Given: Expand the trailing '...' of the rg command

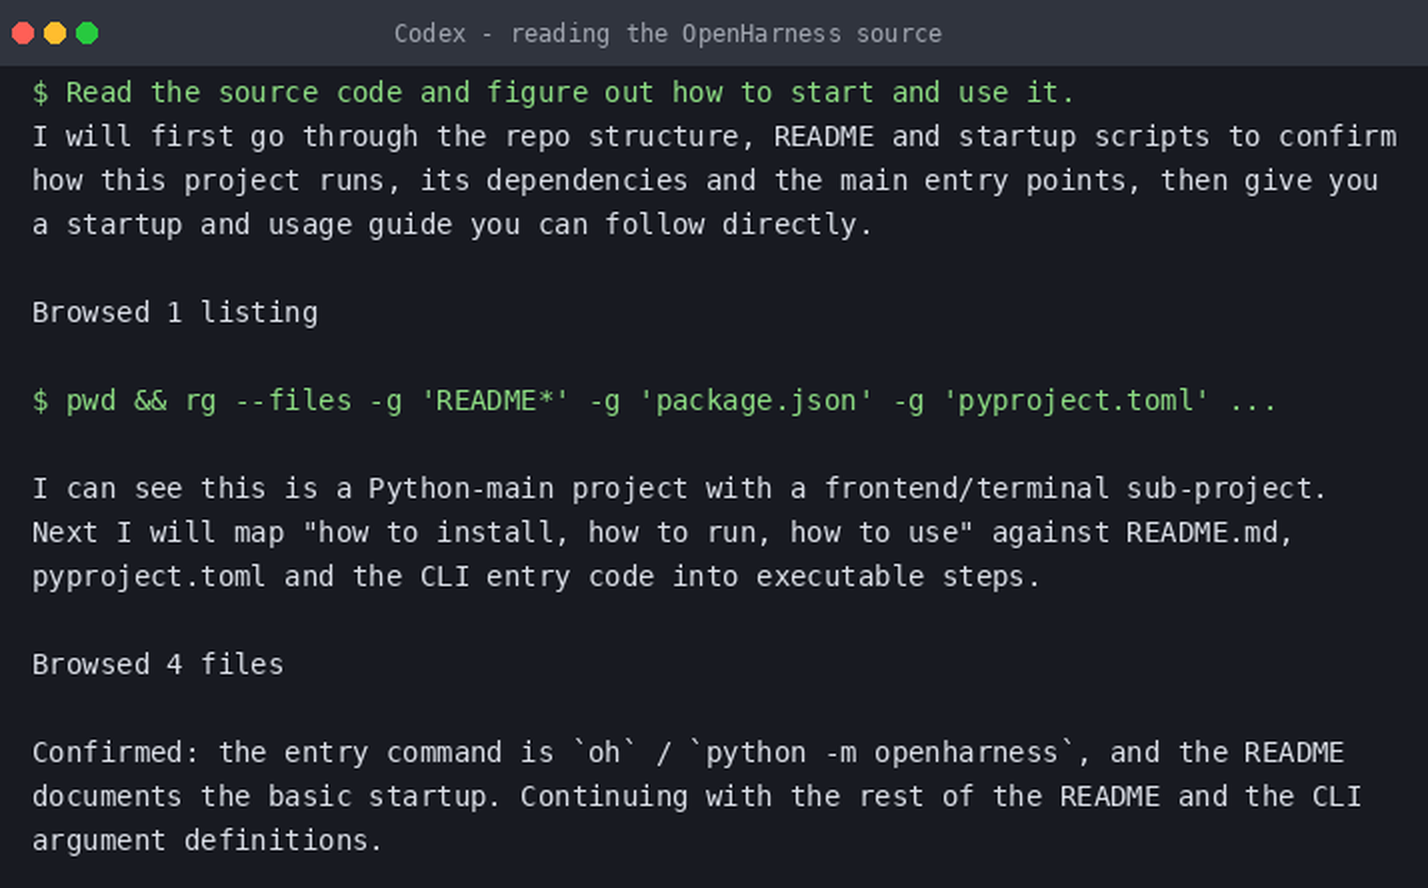Looking at the screenshot, I should pyautogui.click(x=1253, y=402).
